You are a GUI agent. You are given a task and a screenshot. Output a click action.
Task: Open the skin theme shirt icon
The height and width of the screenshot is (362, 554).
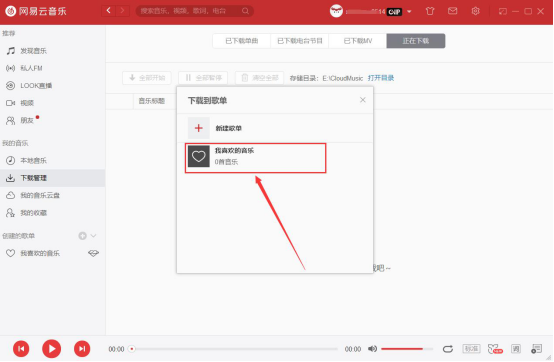point(430,11)
